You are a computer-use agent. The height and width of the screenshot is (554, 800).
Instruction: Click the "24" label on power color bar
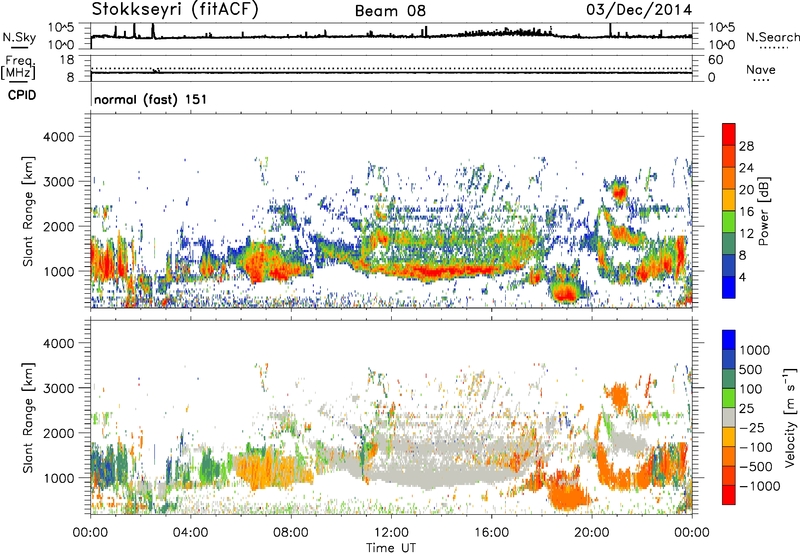tap(746, 168)
